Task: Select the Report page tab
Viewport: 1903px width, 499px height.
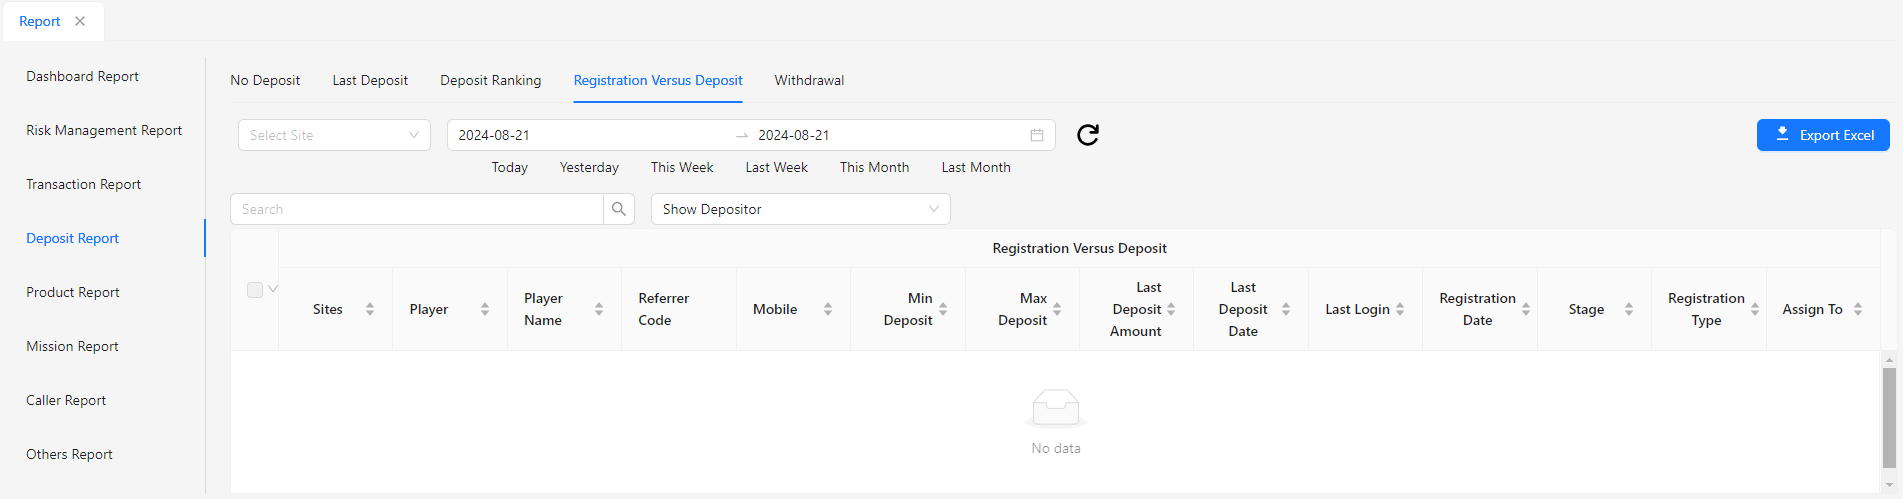Action: click(40, 21)
